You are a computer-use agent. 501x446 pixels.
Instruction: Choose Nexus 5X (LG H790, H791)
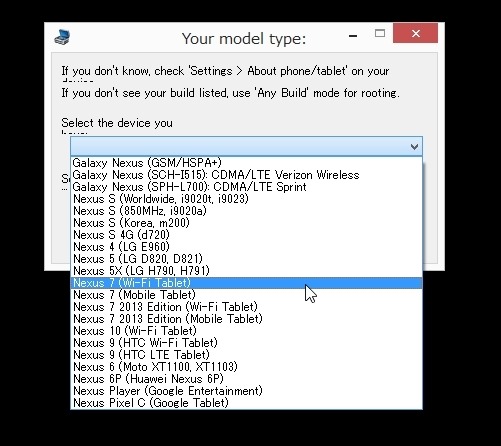click(x=246, y=271)
